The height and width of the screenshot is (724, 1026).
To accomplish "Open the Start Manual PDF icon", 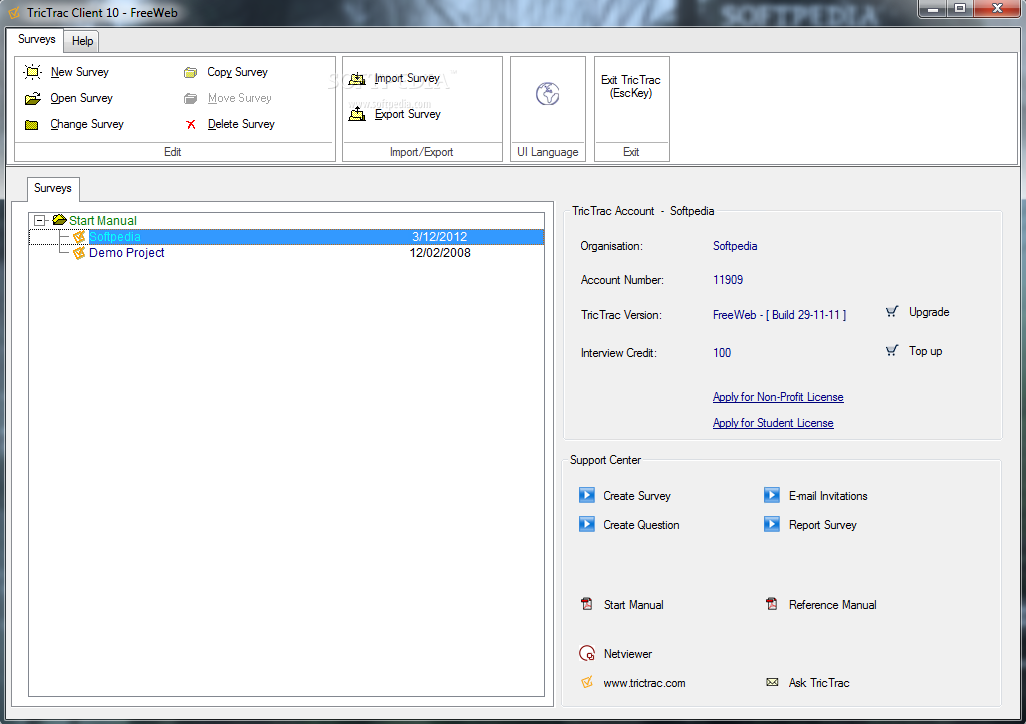I will tap(587, 604).
